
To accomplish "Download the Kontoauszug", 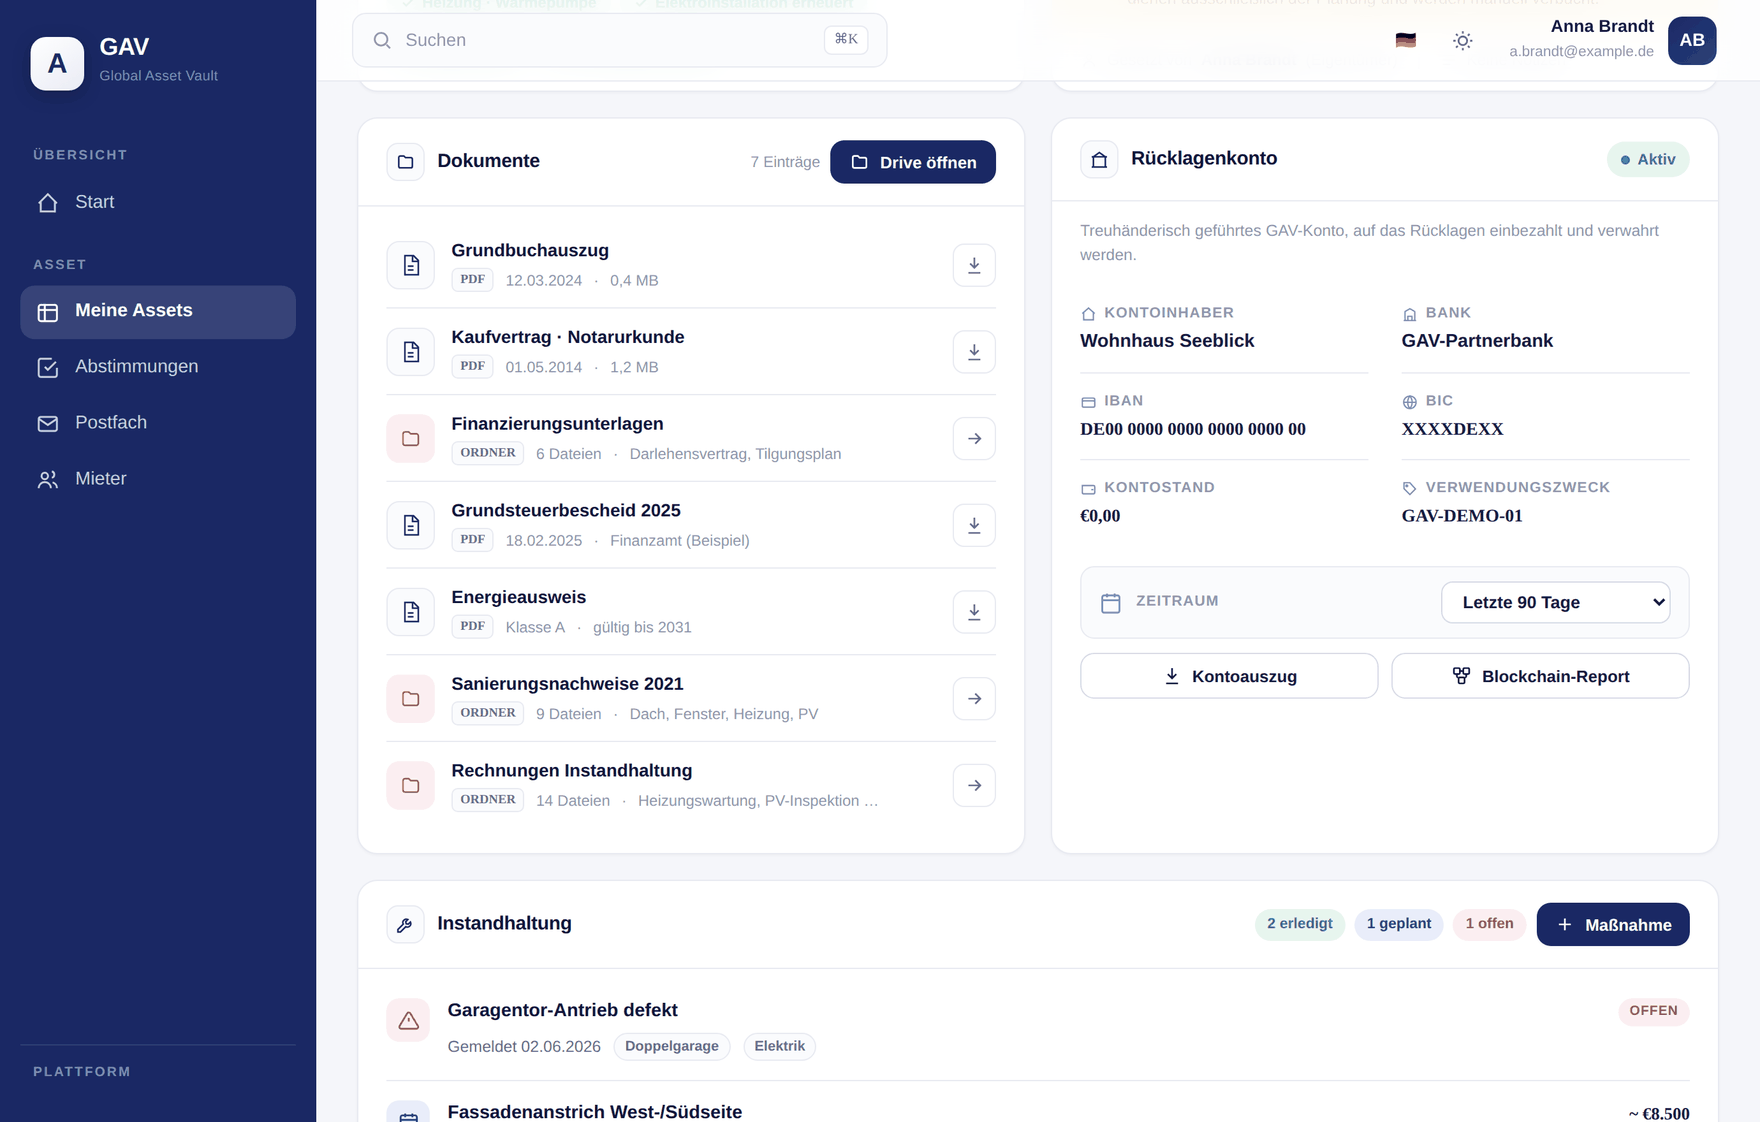I will (1229, 676).
